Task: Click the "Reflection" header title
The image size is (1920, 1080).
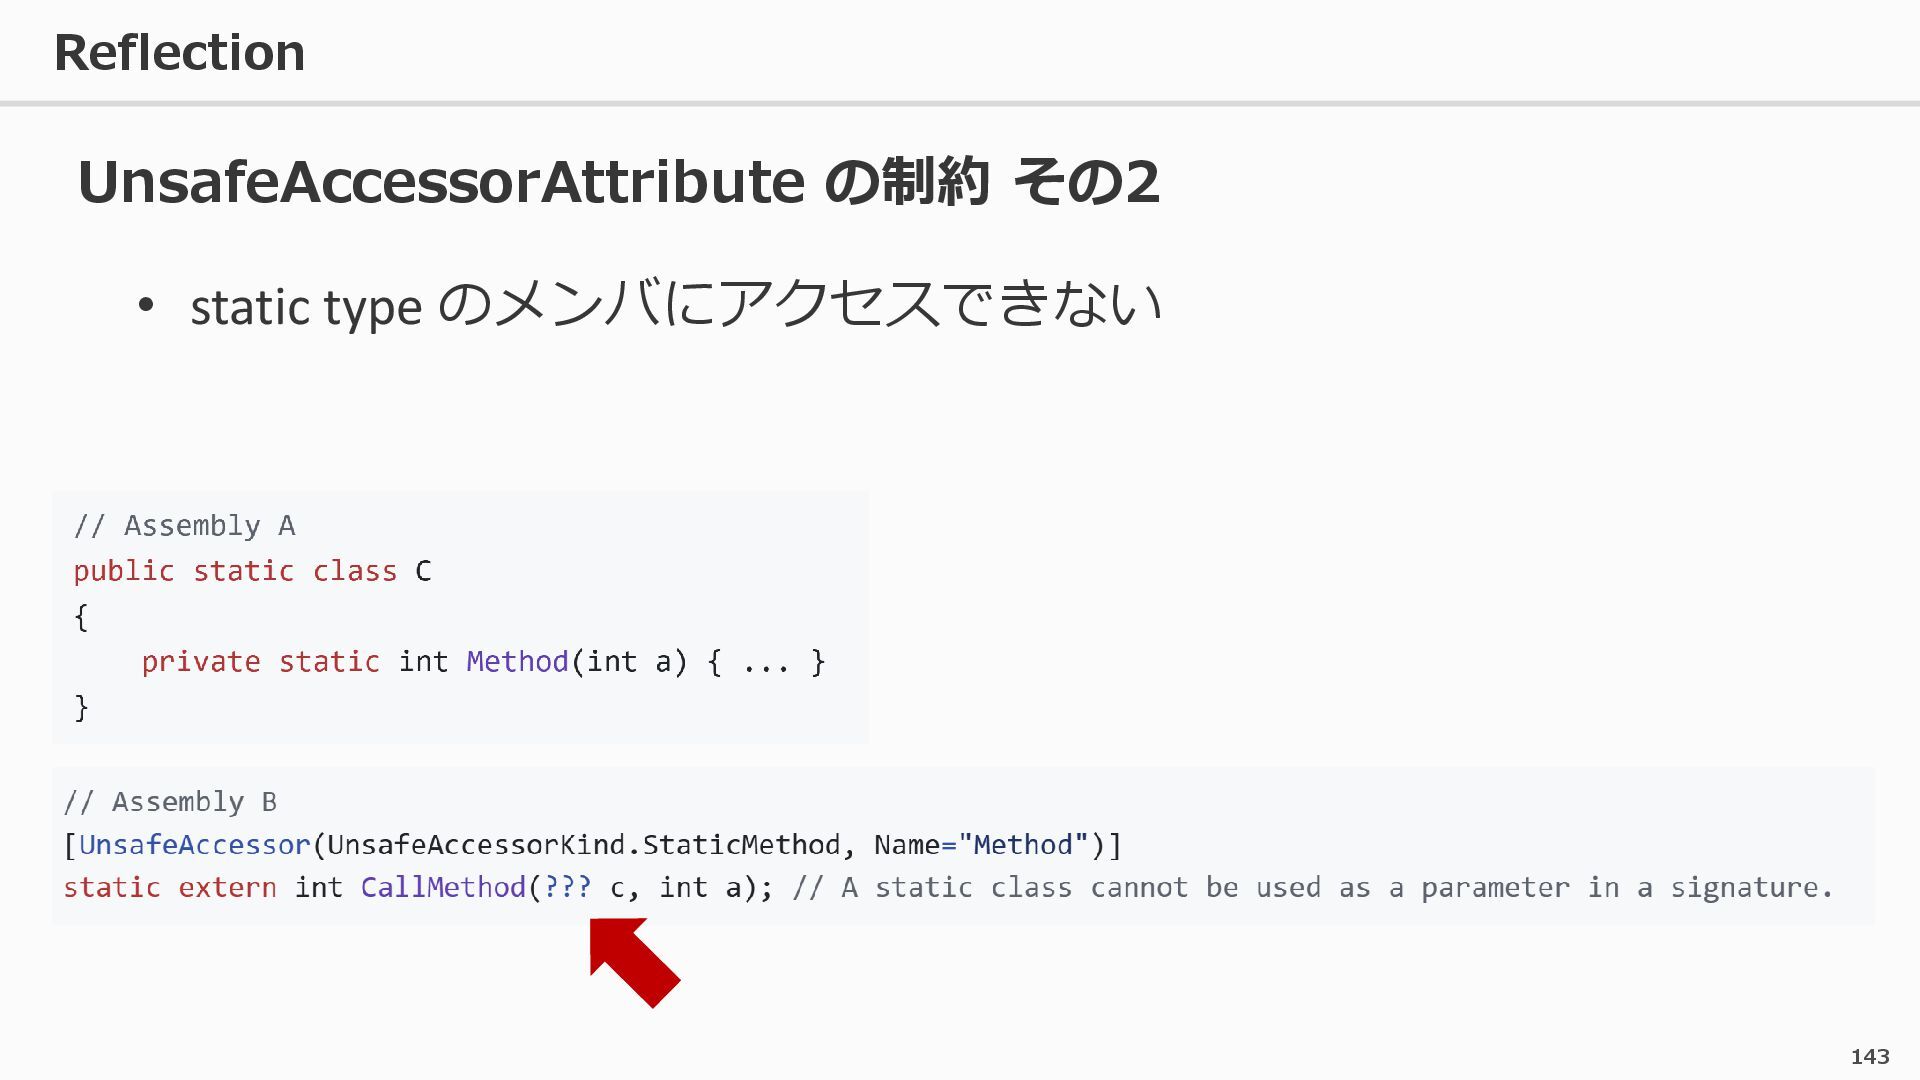Action: [x=179, y=52]
